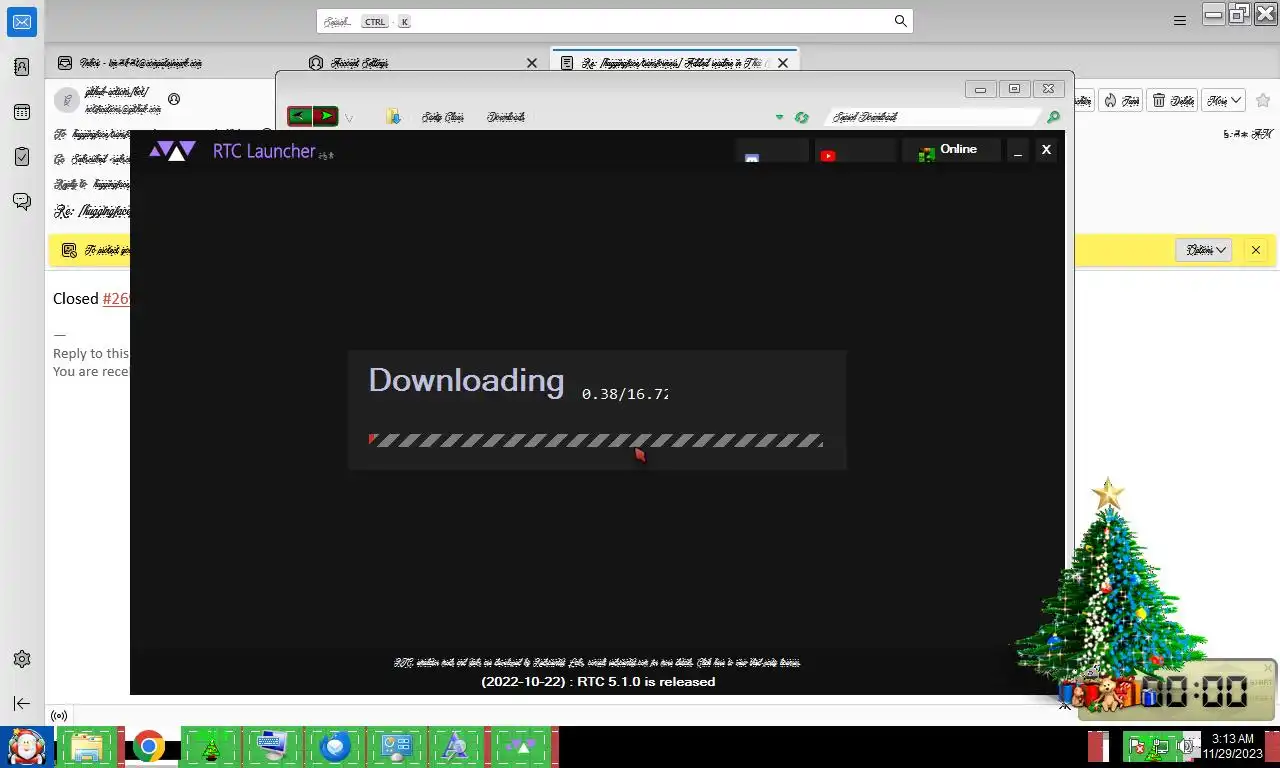Click the Thunderbird status bar activity icon
The image size is (1280, 768).
point(59,716)
